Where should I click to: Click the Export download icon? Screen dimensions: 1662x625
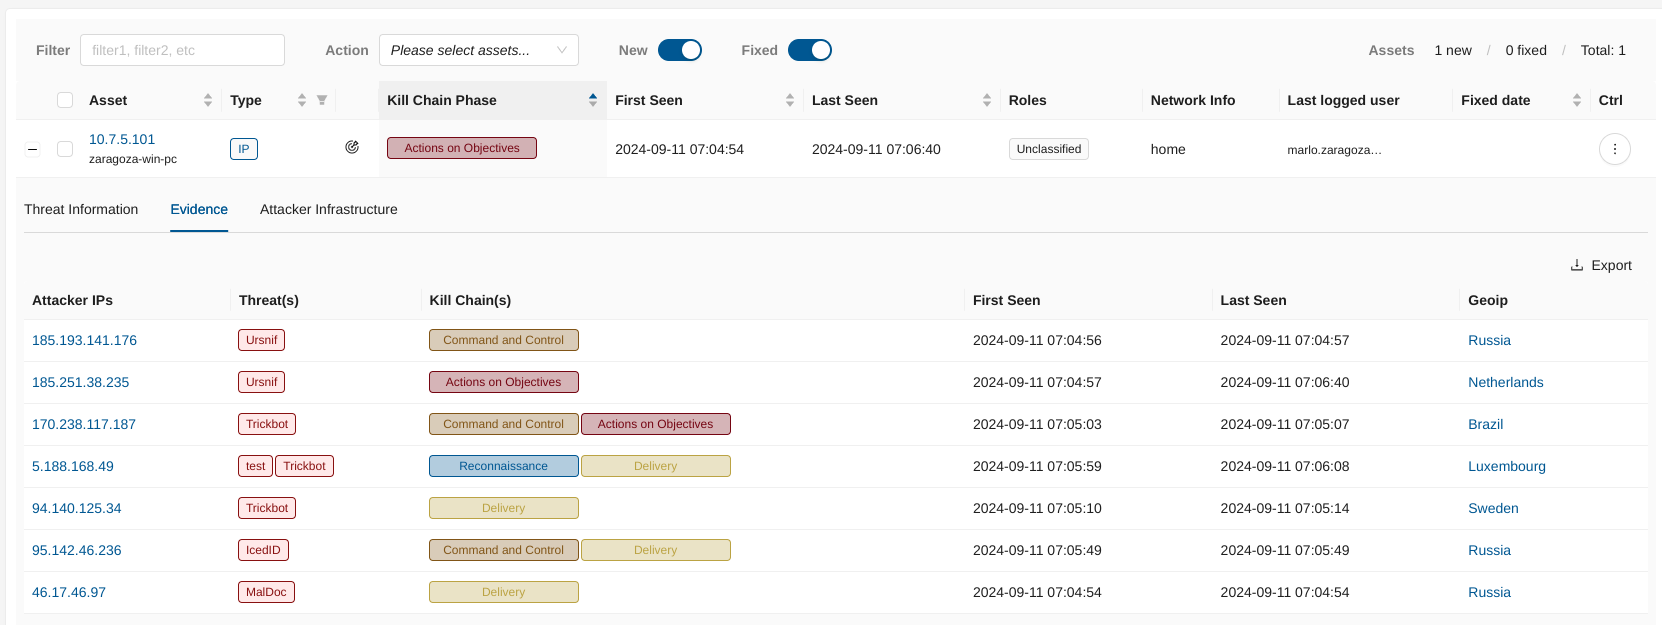(1577, 265)
